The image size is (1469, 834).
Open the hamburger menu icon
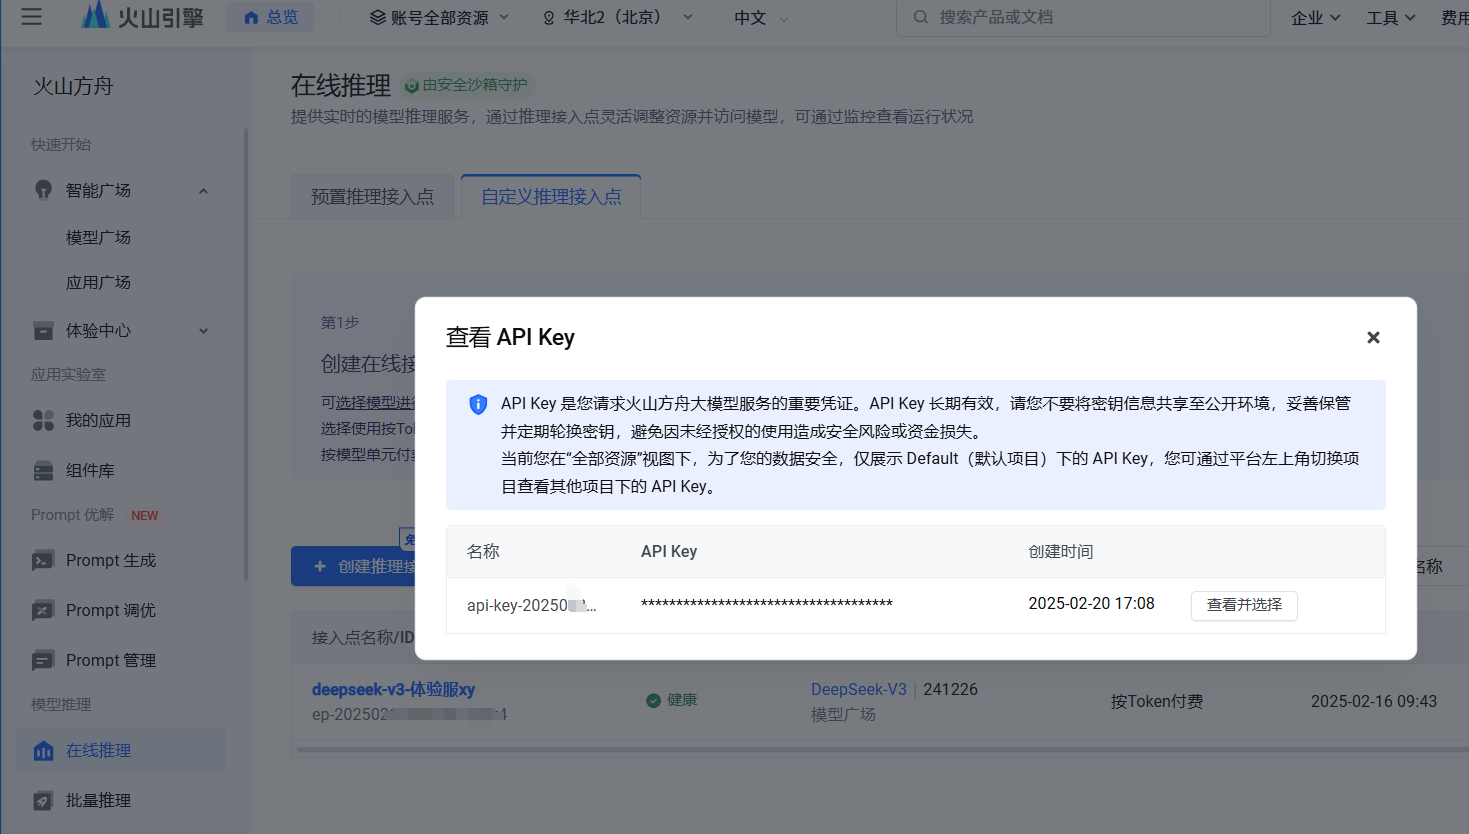tap(32, 16)
